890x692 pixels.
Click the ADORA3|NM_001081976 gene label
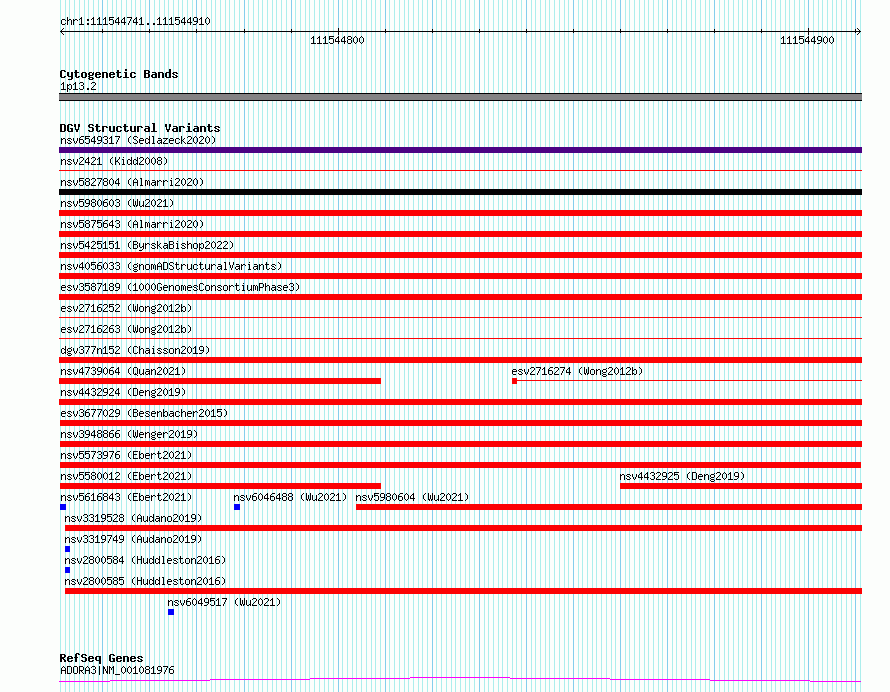[117, 670]
